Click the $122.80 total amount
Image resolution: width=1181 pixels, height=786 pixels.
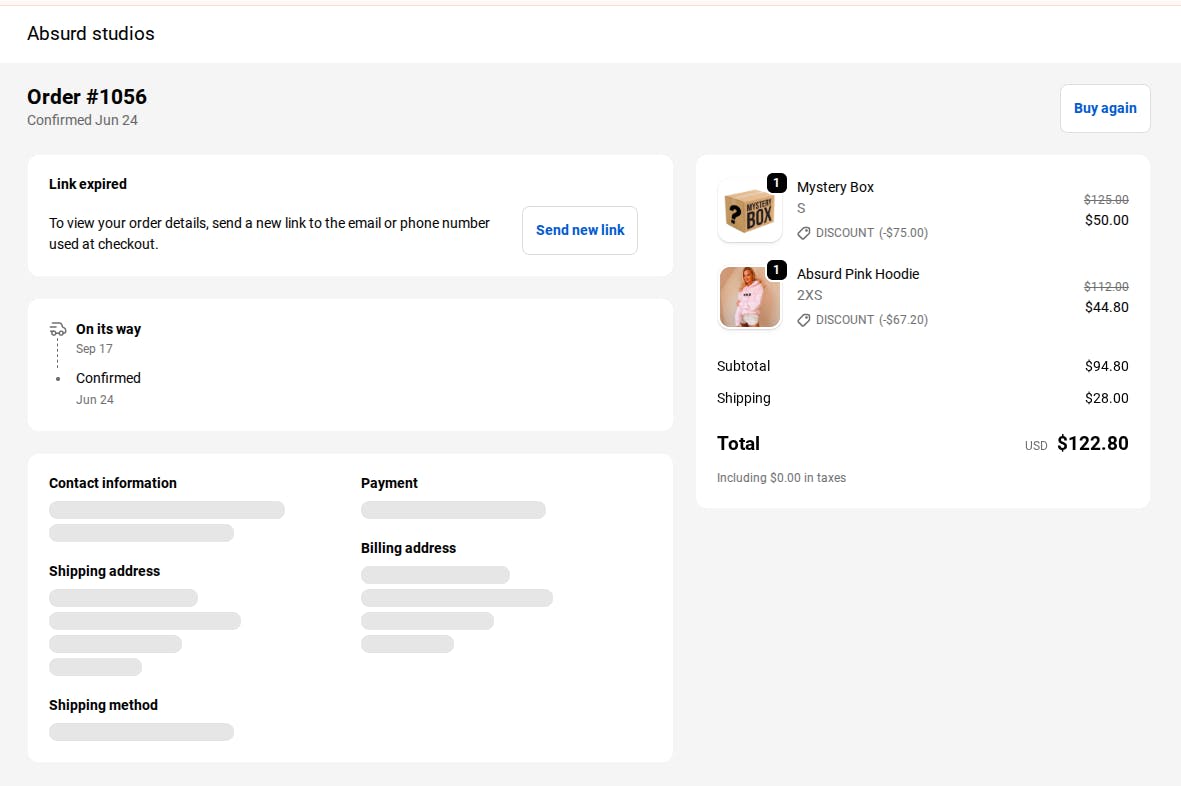[x=1092, y=444]
